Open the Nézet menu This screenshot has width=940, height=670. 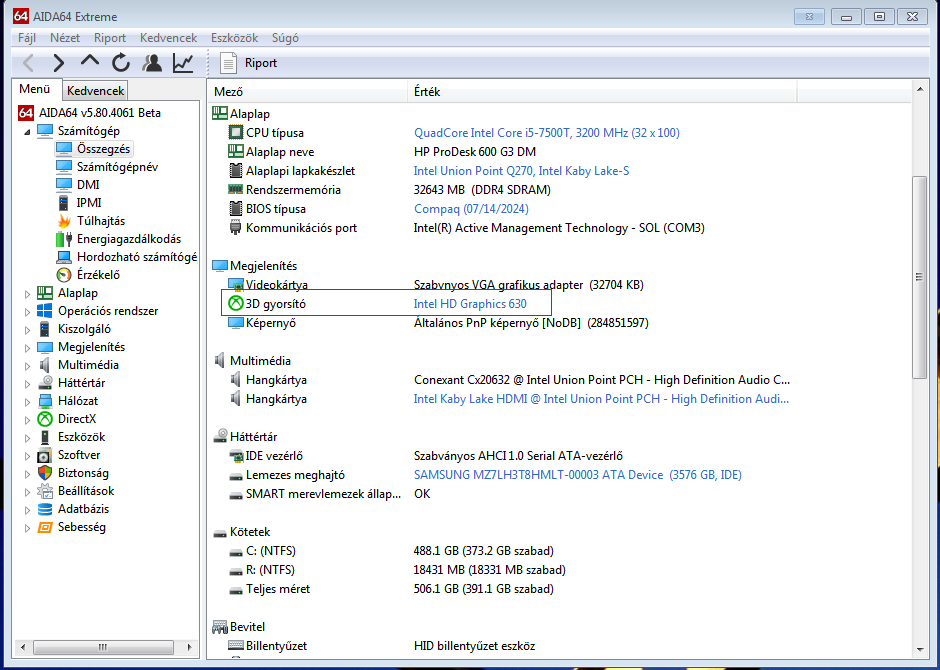(x=65, y=38)
